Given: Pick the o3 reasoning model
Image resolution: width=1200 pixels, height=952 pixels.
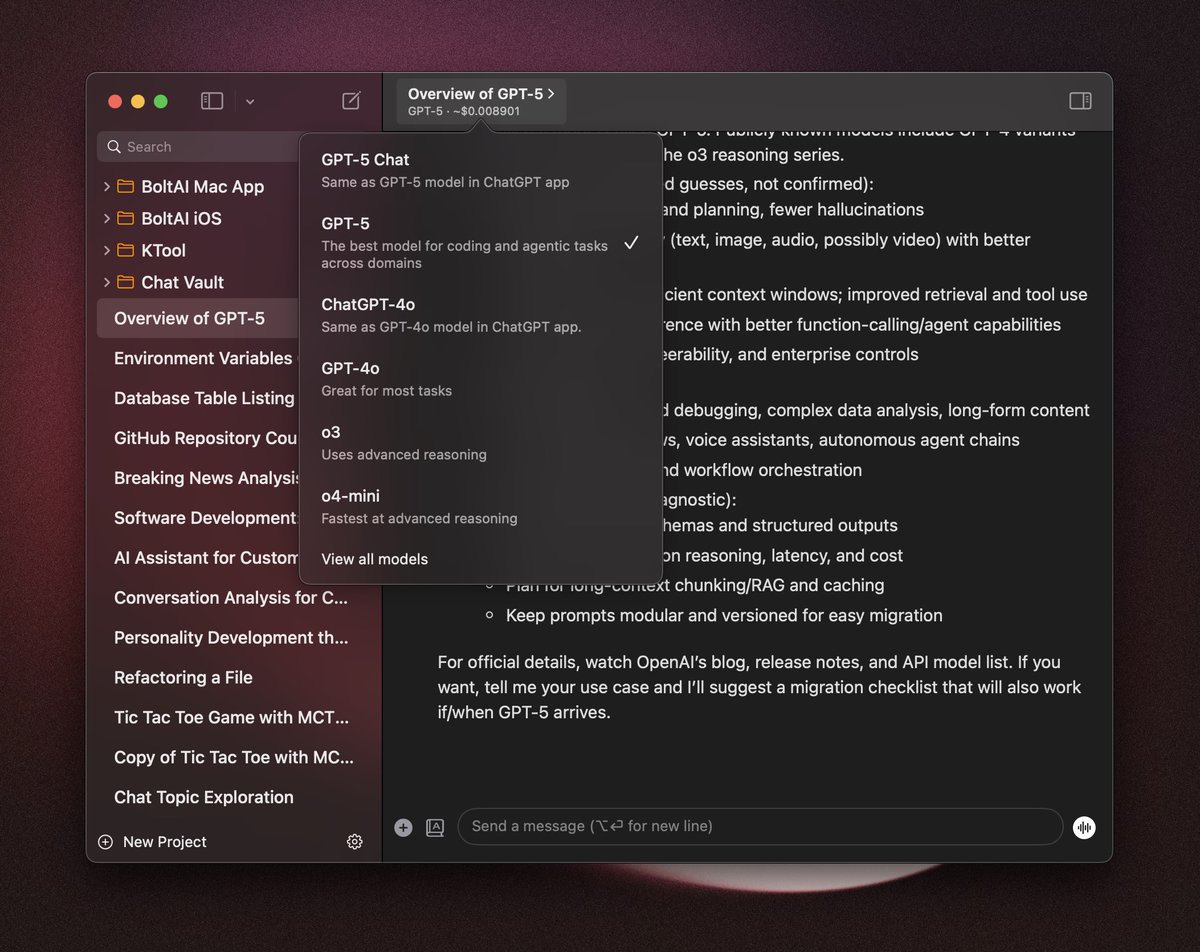Looking at the screenshot, I should [x=480, y=442].
